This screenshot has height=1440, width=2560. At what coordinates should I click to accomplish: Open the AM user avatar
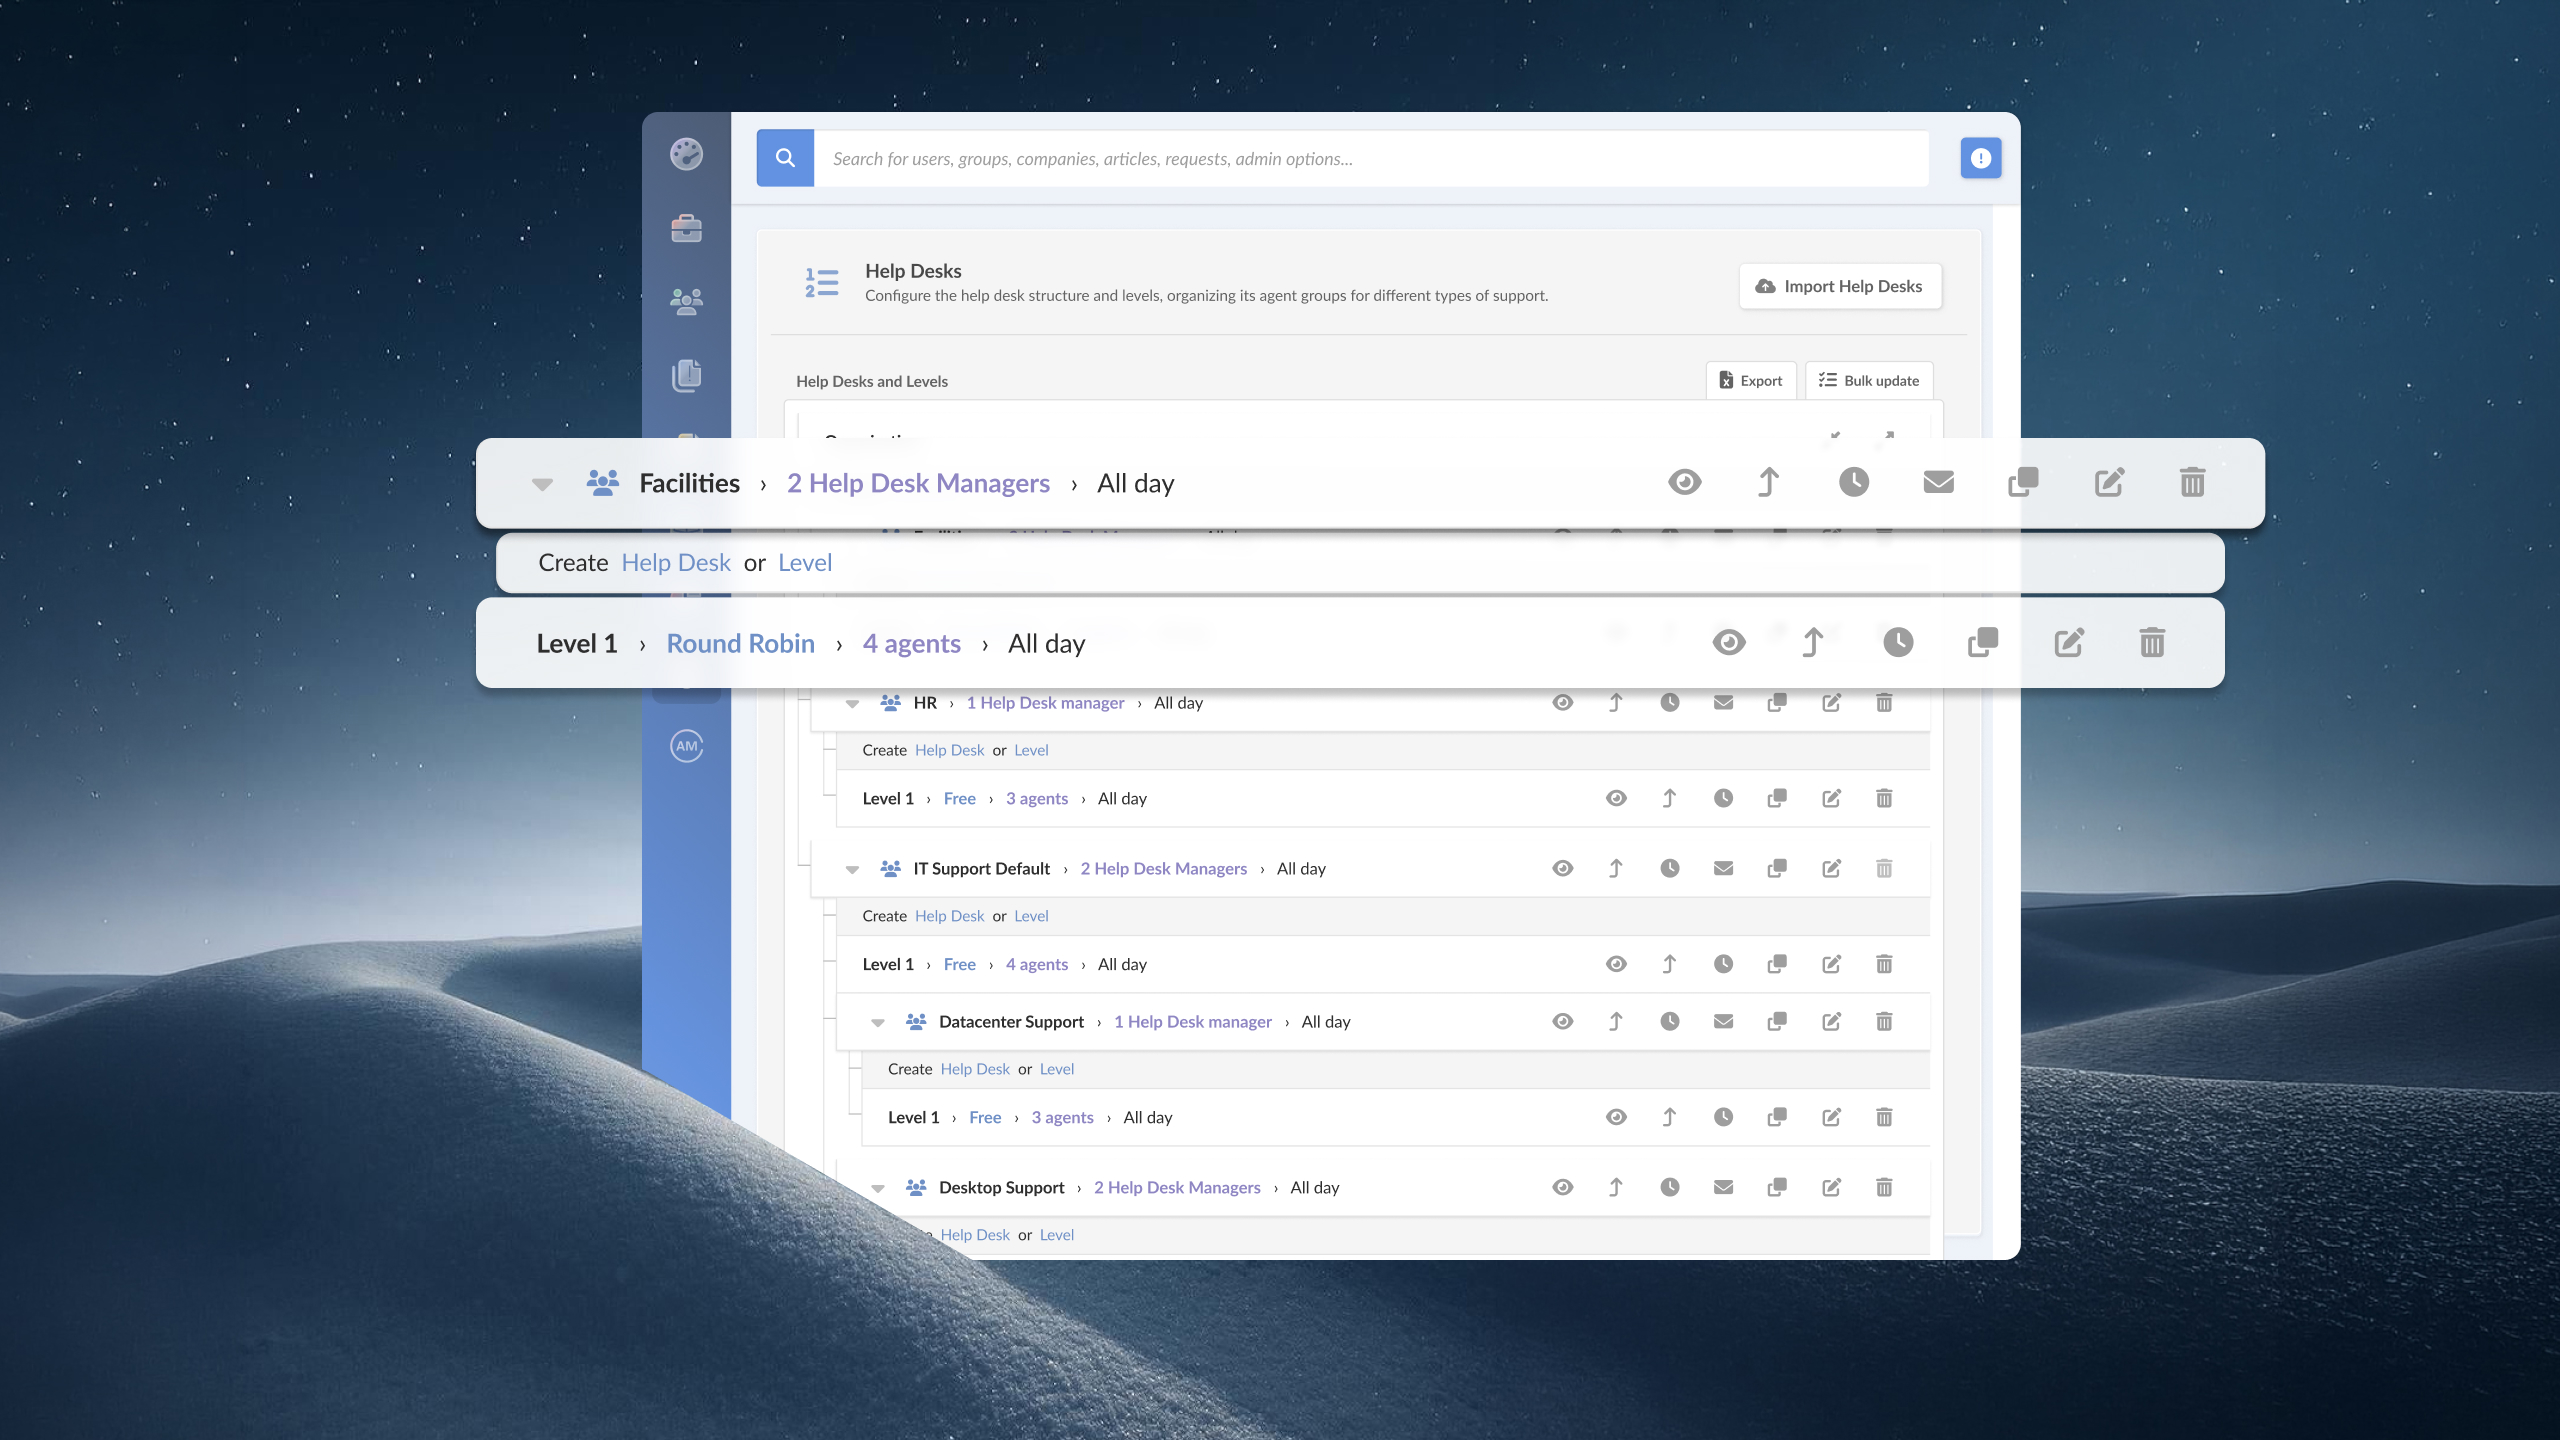coord(686,746)
